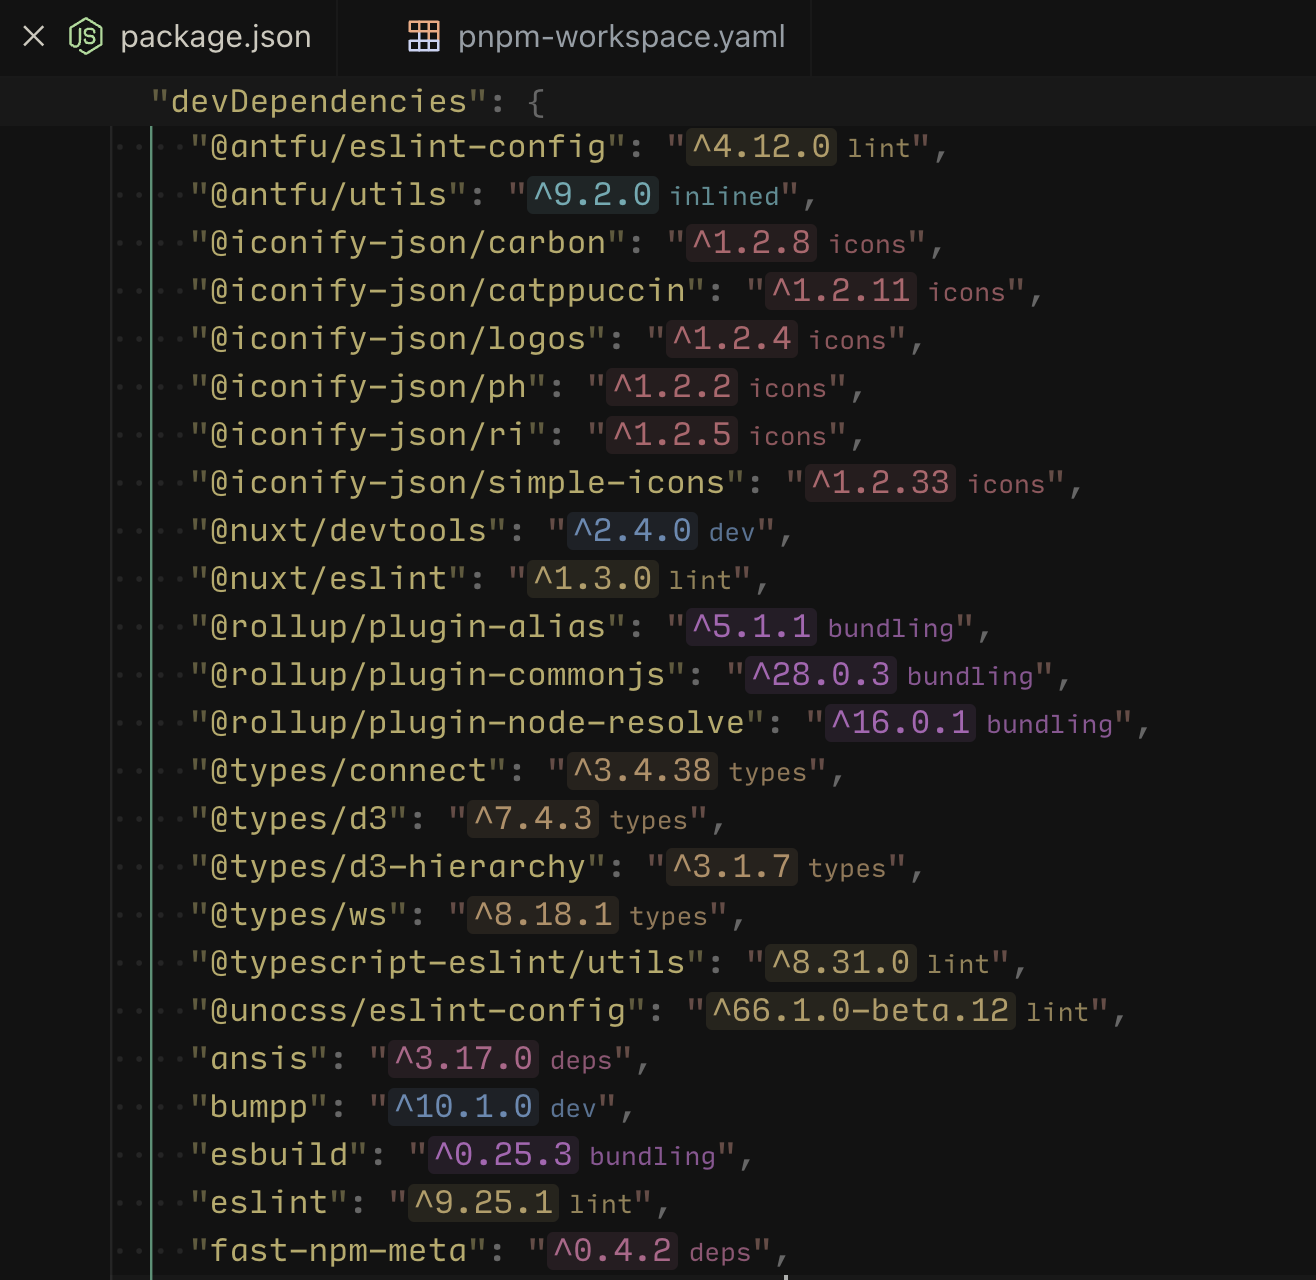Click the ^66.1.0-beta.12 badge for @unocss/eslint-config
This screenshot has height=1280, width=1316.
(860, 1010)
